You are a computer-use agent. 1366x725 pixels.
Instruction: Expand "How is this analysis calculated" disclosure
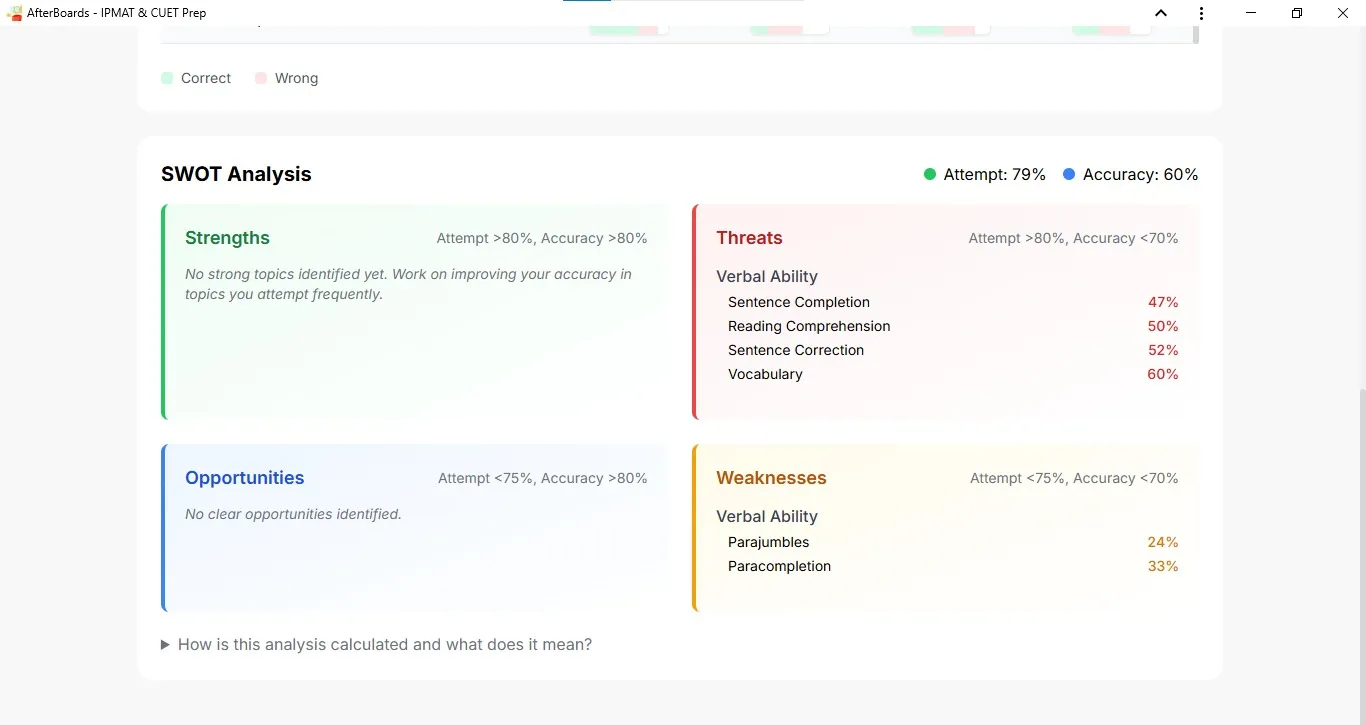[377, 645]
